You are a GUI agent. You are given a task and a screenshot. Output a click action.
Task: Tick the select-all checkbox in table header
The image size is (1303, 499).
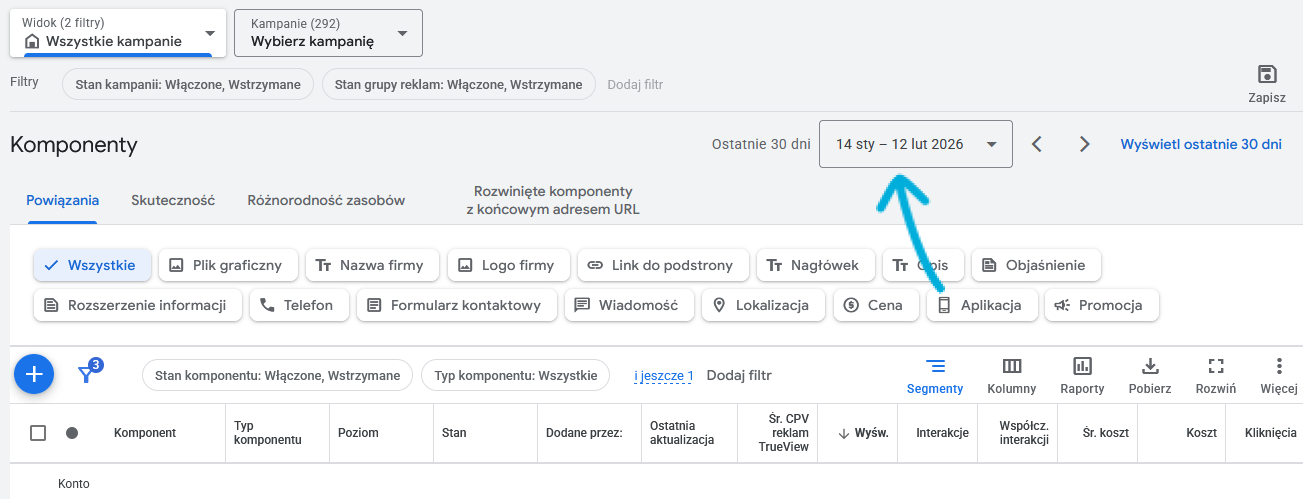tap(38, 433)
